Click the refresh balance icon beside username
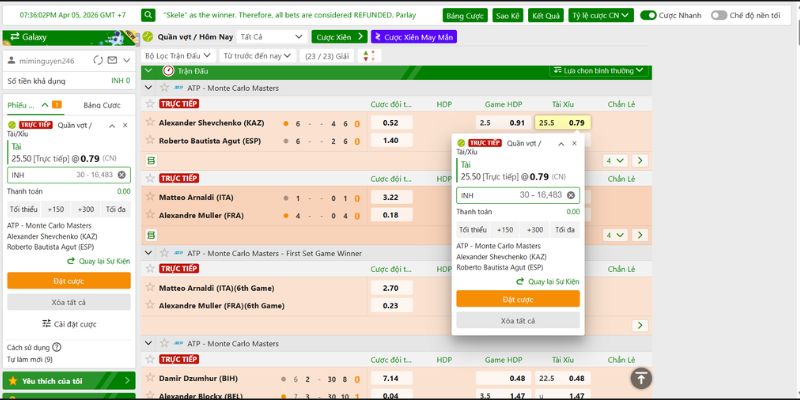 [x=100, y=60]
